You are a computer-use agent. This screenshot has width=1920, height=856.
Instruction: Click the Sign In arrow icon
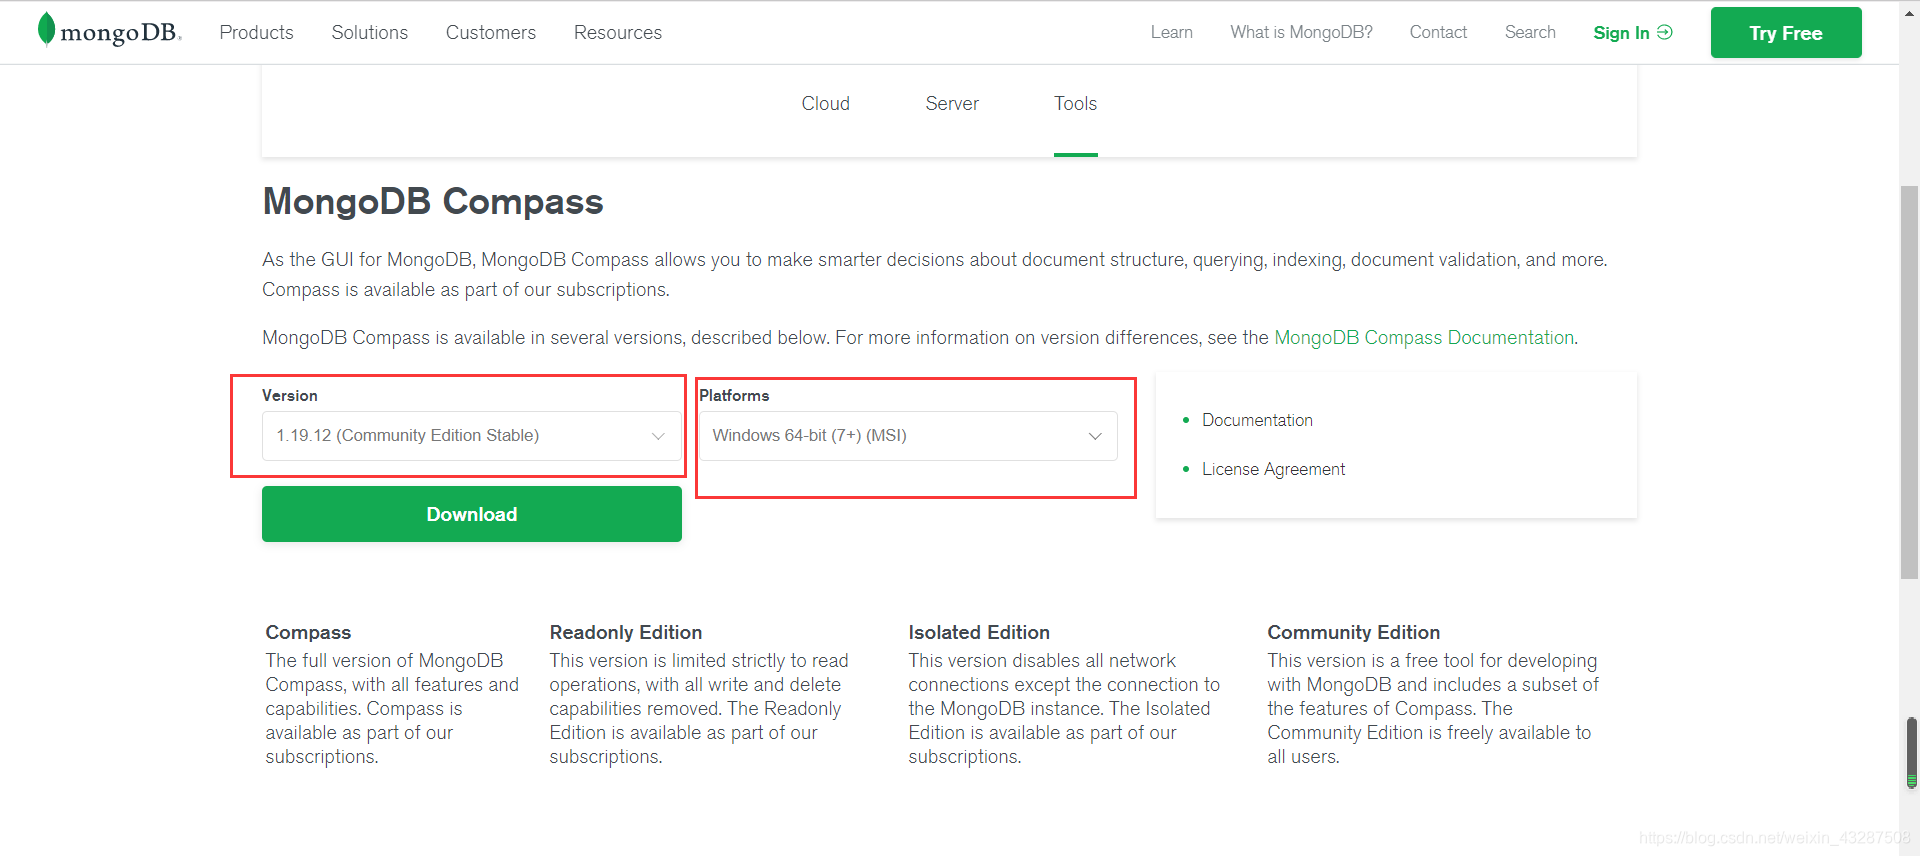[x=1665, y=32]
